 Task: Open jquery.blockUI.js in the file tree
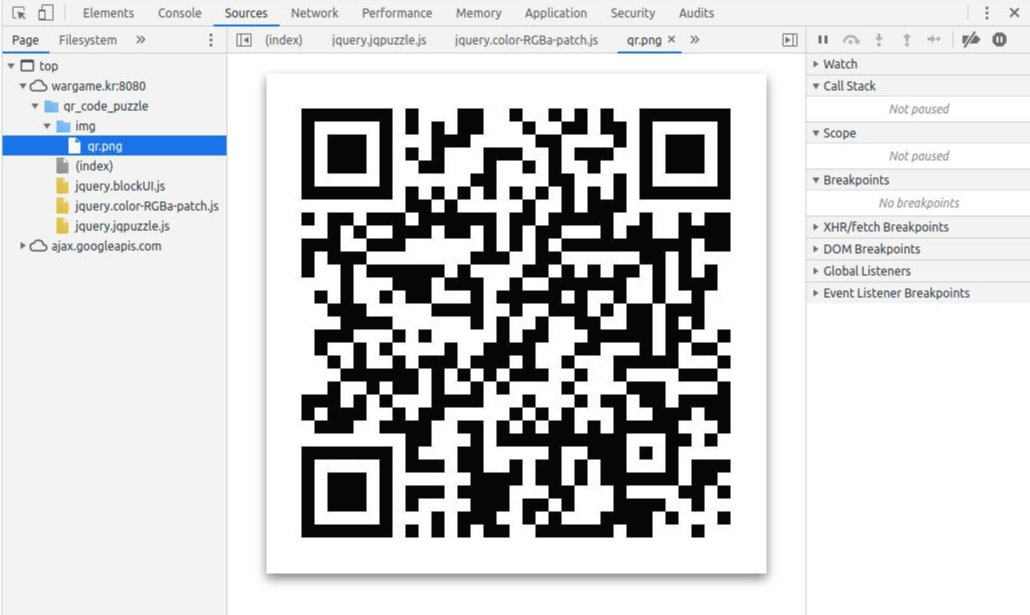[120, 186]
